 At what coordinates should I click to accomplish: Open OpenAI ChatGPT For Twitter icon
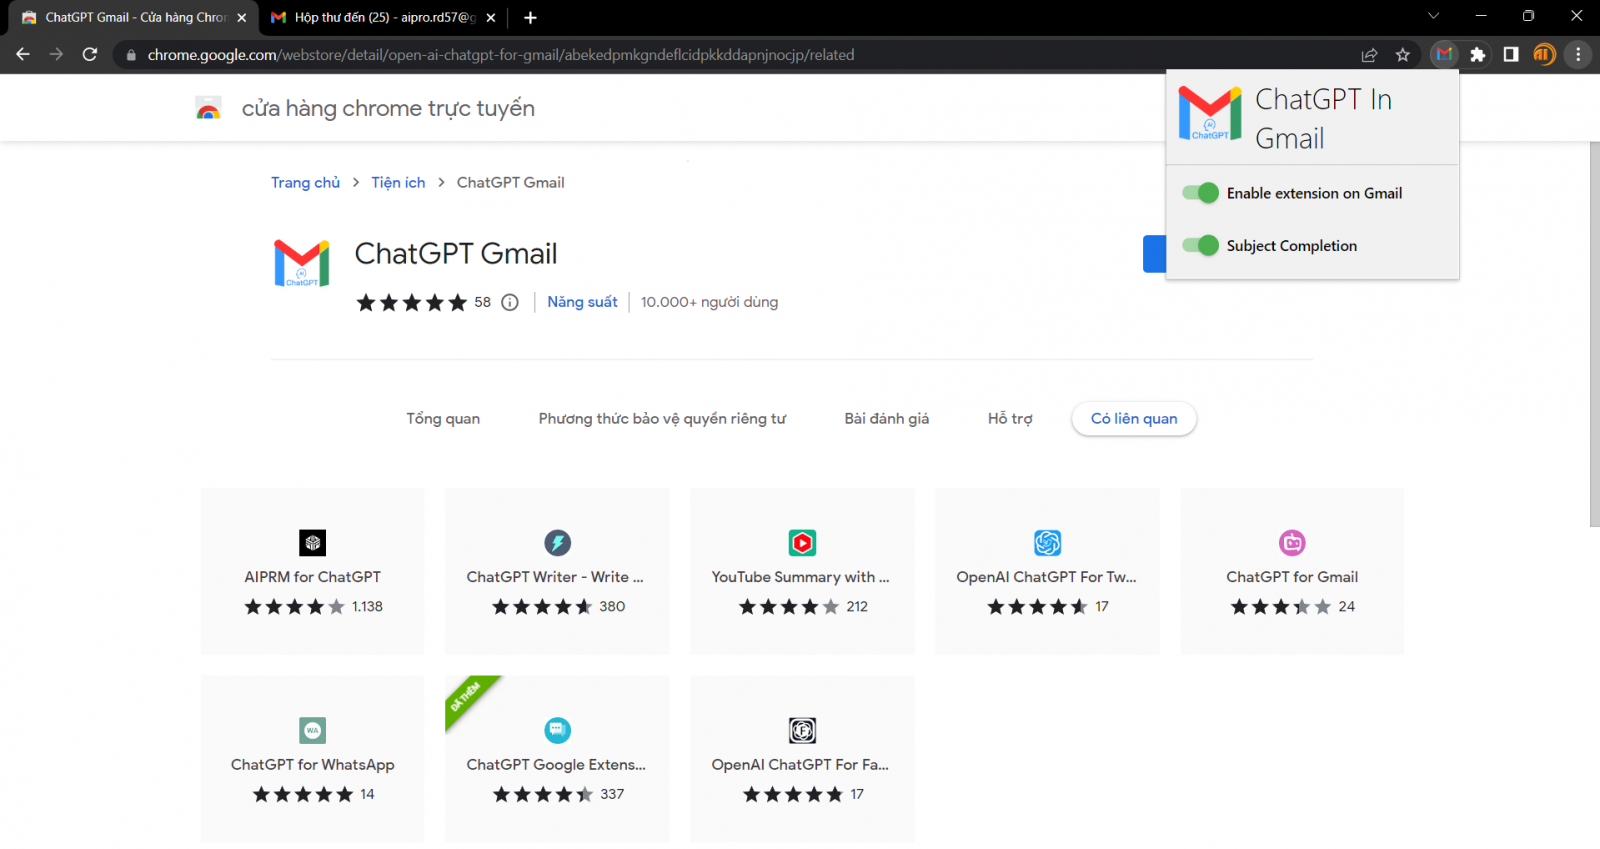[x=1047, y=543]
